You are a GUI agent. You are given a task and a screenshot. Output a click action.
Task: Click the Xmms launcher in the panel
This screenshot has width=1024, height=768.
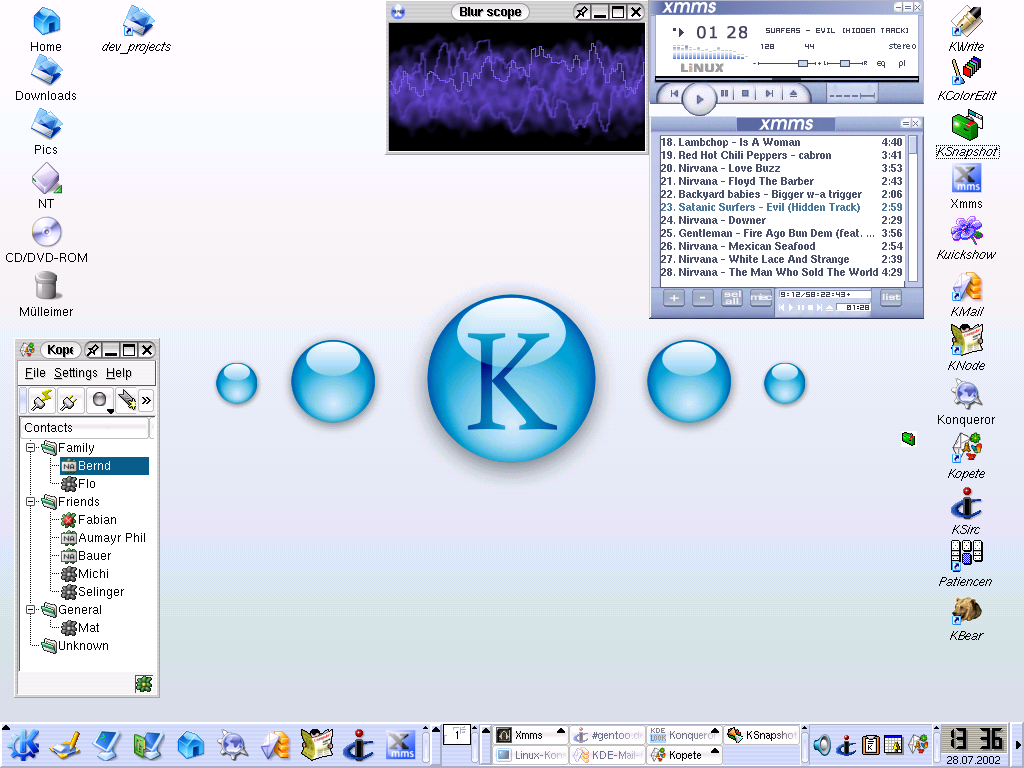tap(400, 745)
